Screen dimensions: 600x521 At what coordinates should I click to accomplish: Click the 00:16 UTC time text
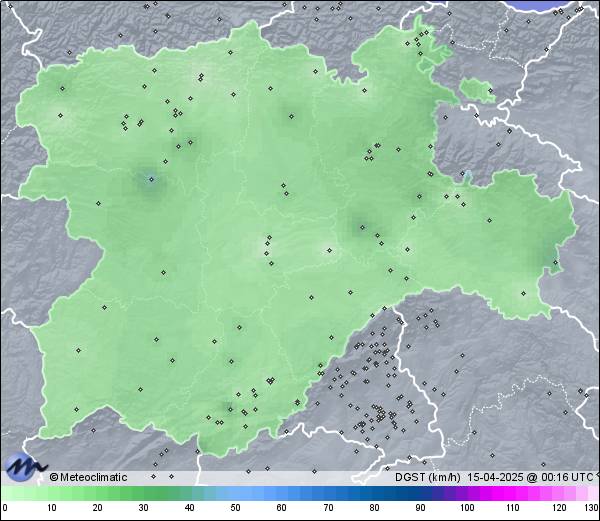(x=566, y=477)
